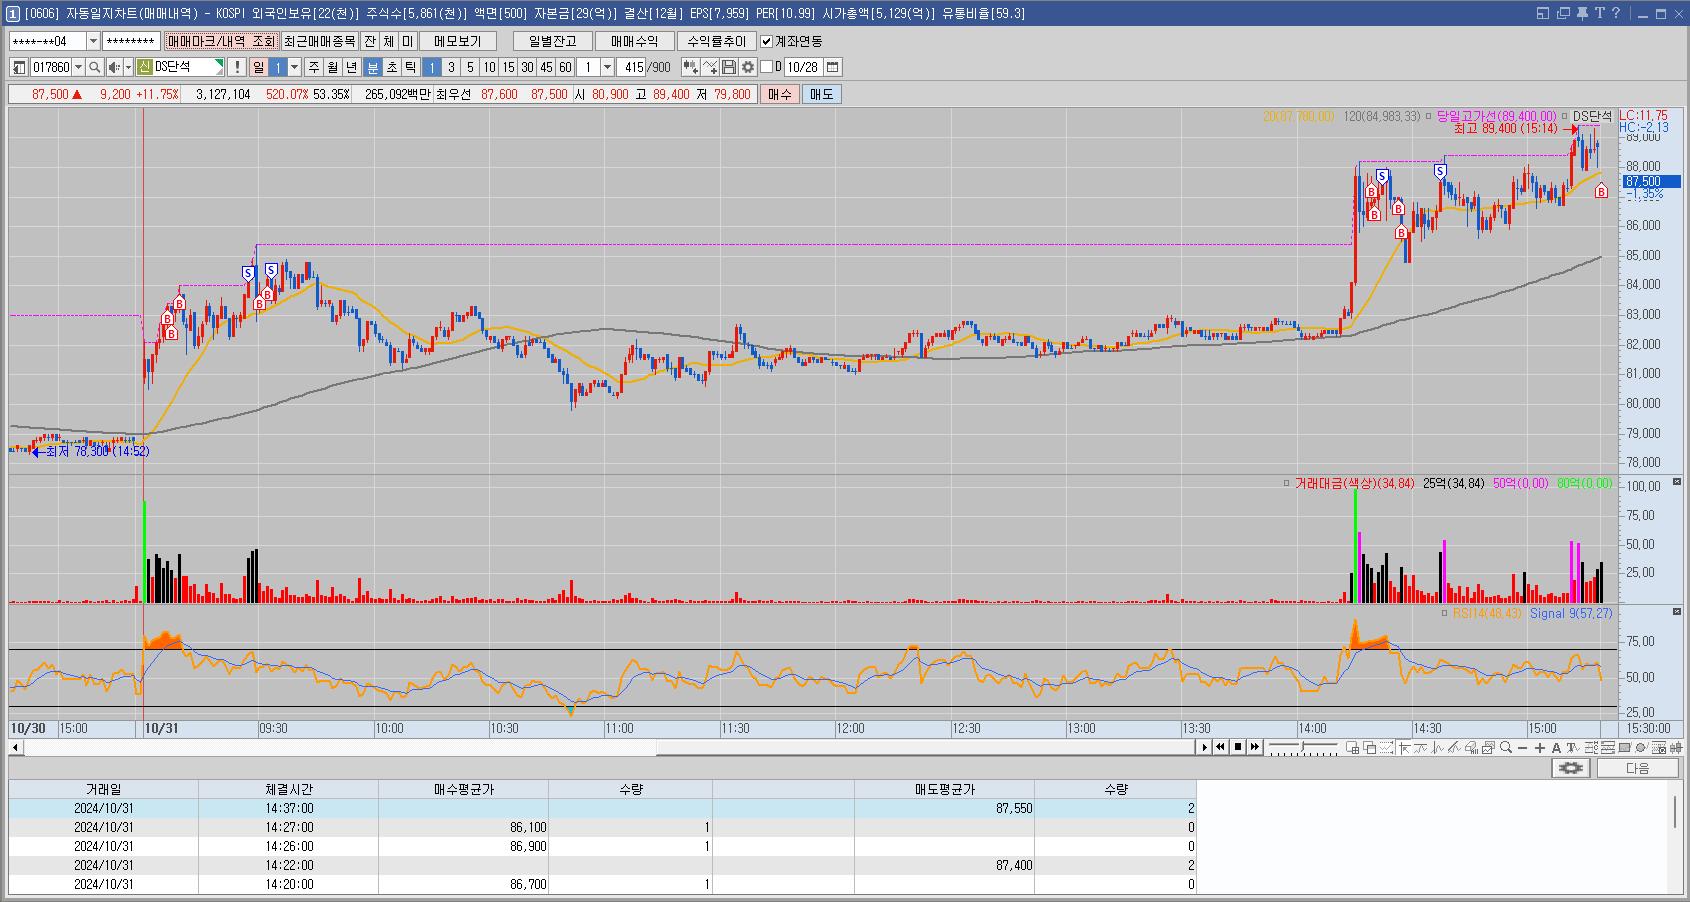Image resolution: width=1690 pixels, height=902 pixels.
Task: Click the rewind button in replay controls
Action: 1220,747
